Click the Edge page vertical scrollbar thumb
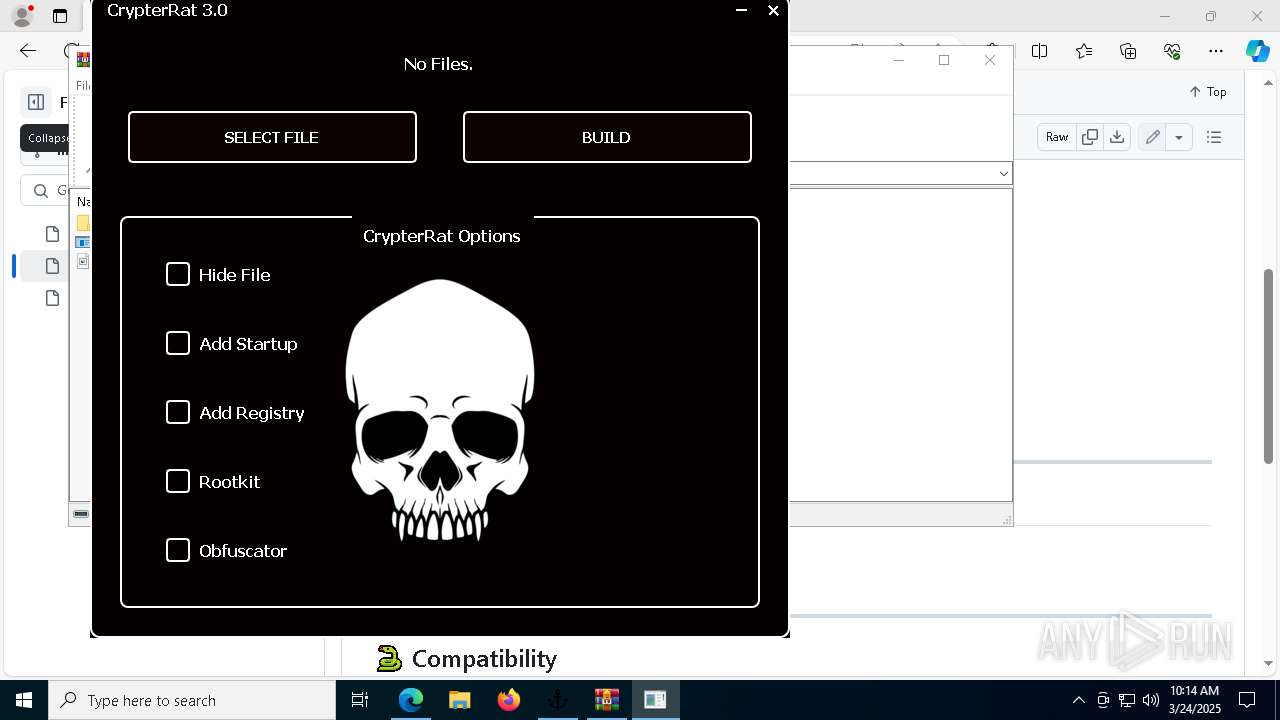Viewport: 1280px width, 720px height. [1268, 365]
